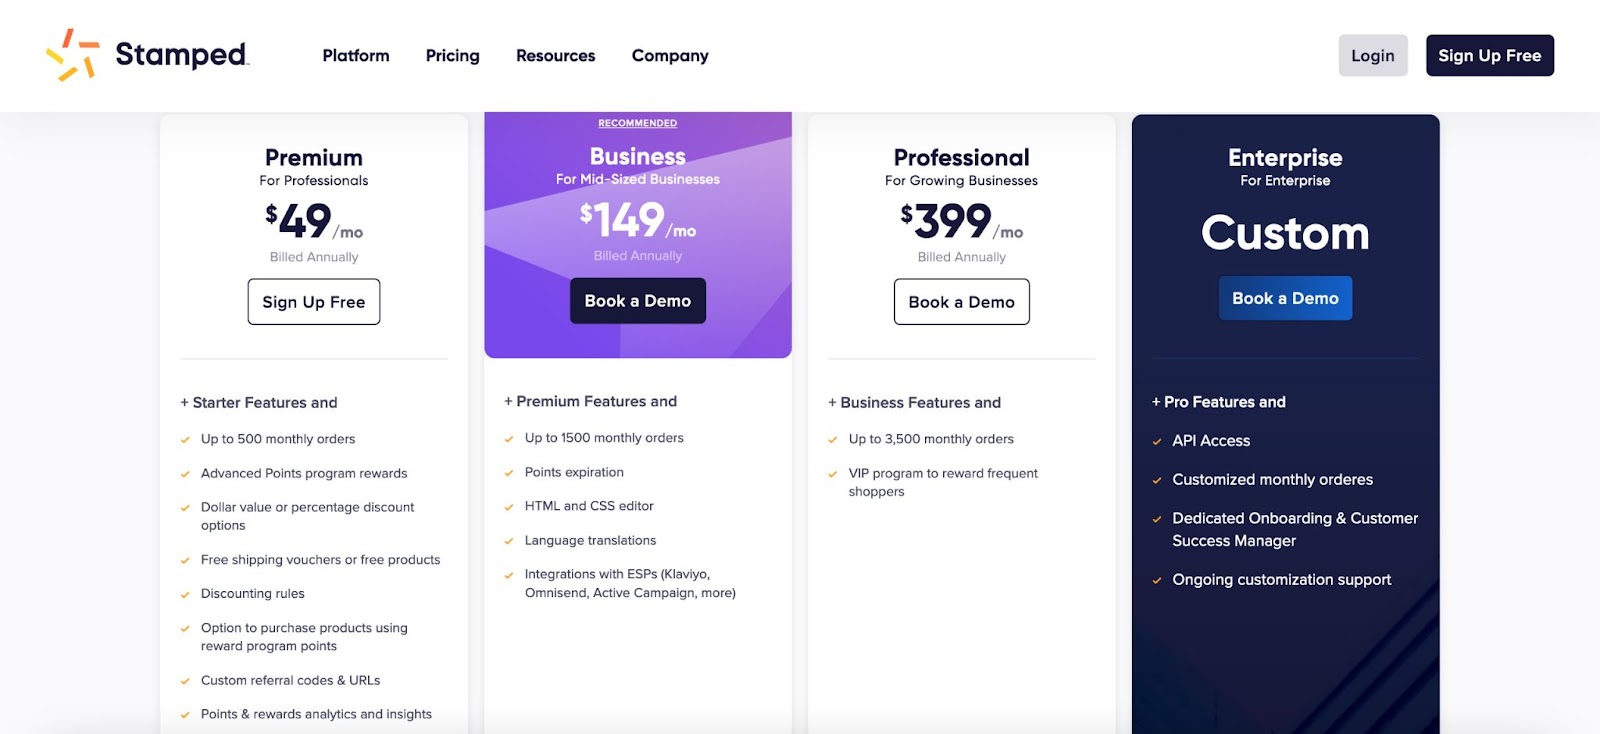Screen dimensions: 1600x734
Task: Book a Demo for the Professional plan
Action: 961,301
